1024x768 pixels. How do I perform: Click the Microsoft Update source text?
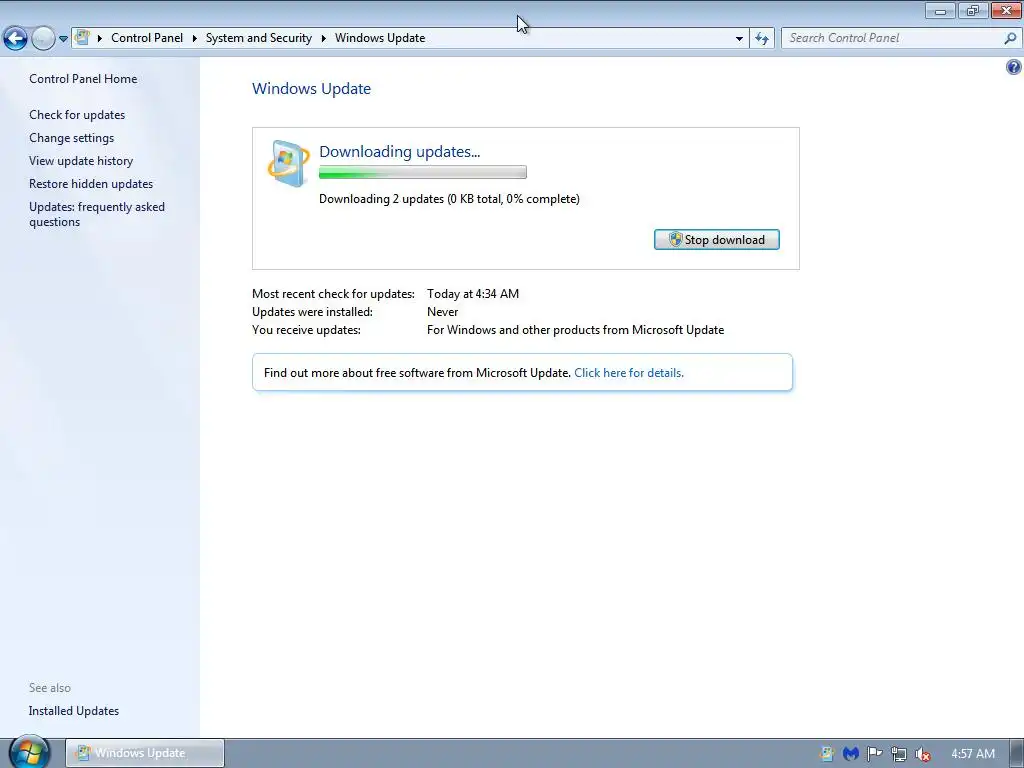pos(575,330)
